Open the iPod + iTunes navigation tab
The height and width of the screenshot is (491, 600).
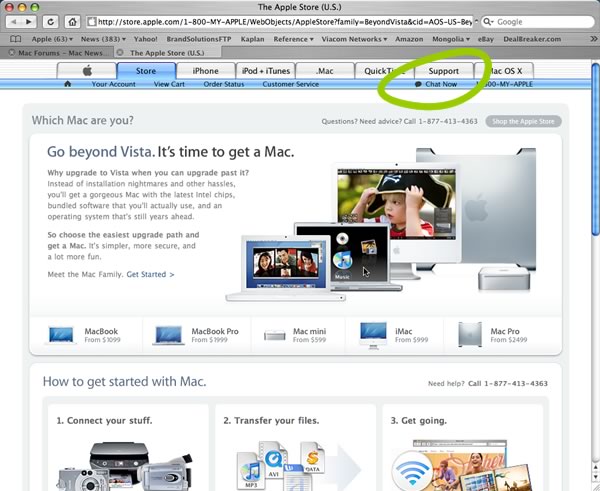266,71
